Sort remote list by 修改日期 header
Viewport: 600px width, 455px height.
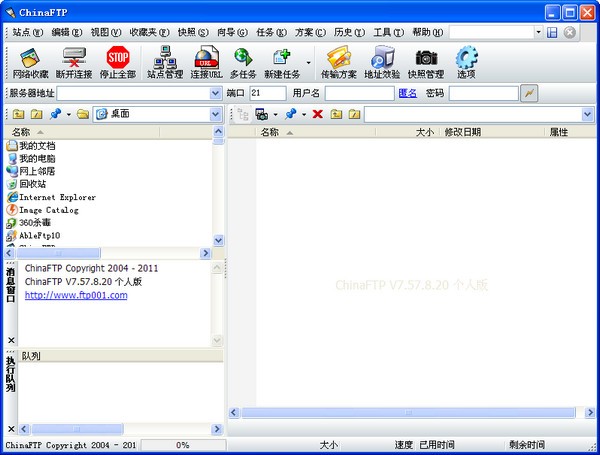tap(492, 132)
